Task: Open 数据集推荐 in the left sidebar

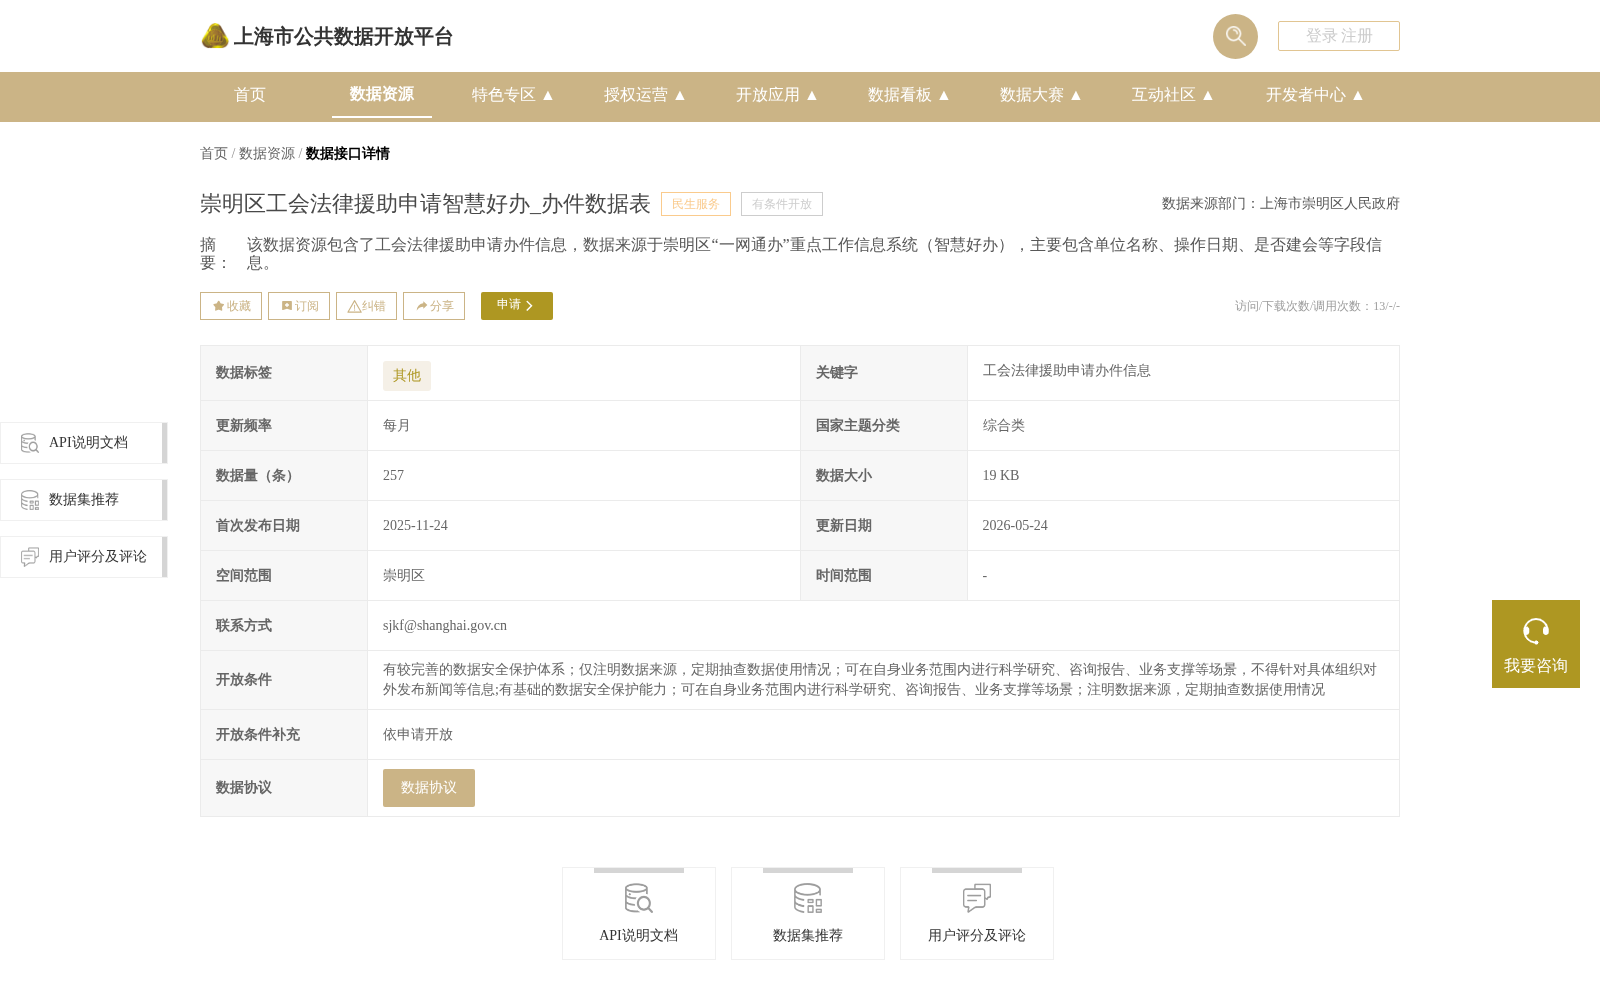Action: [84, 500]
